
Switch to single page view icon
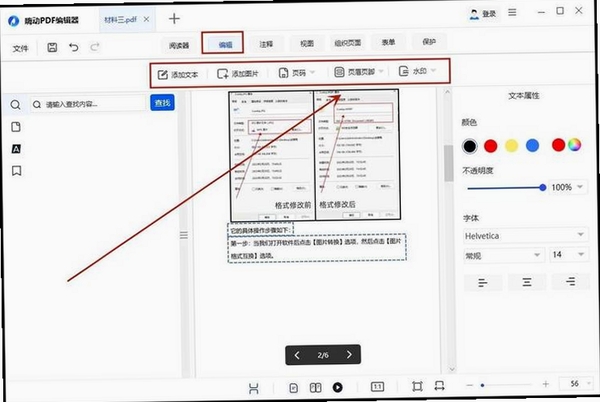[x=293, y=388]
